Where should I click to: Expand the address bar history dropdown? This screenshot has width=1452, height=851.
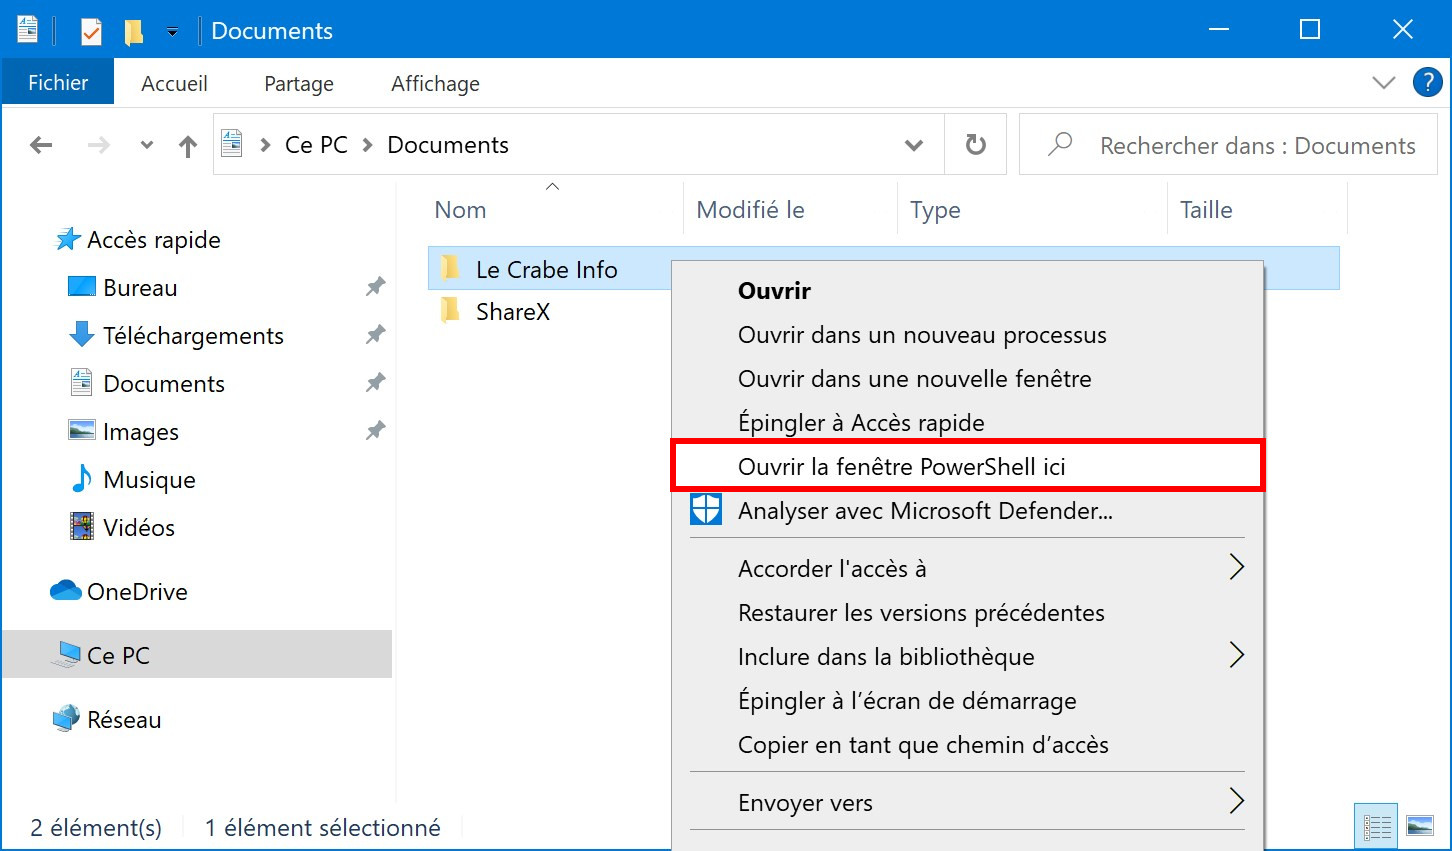[913, 146]
